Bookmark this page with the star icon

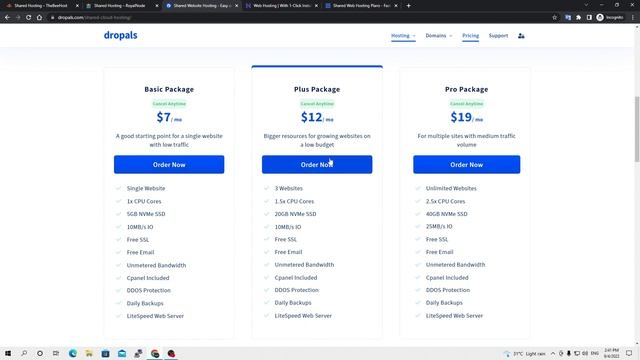pos(554,18)
